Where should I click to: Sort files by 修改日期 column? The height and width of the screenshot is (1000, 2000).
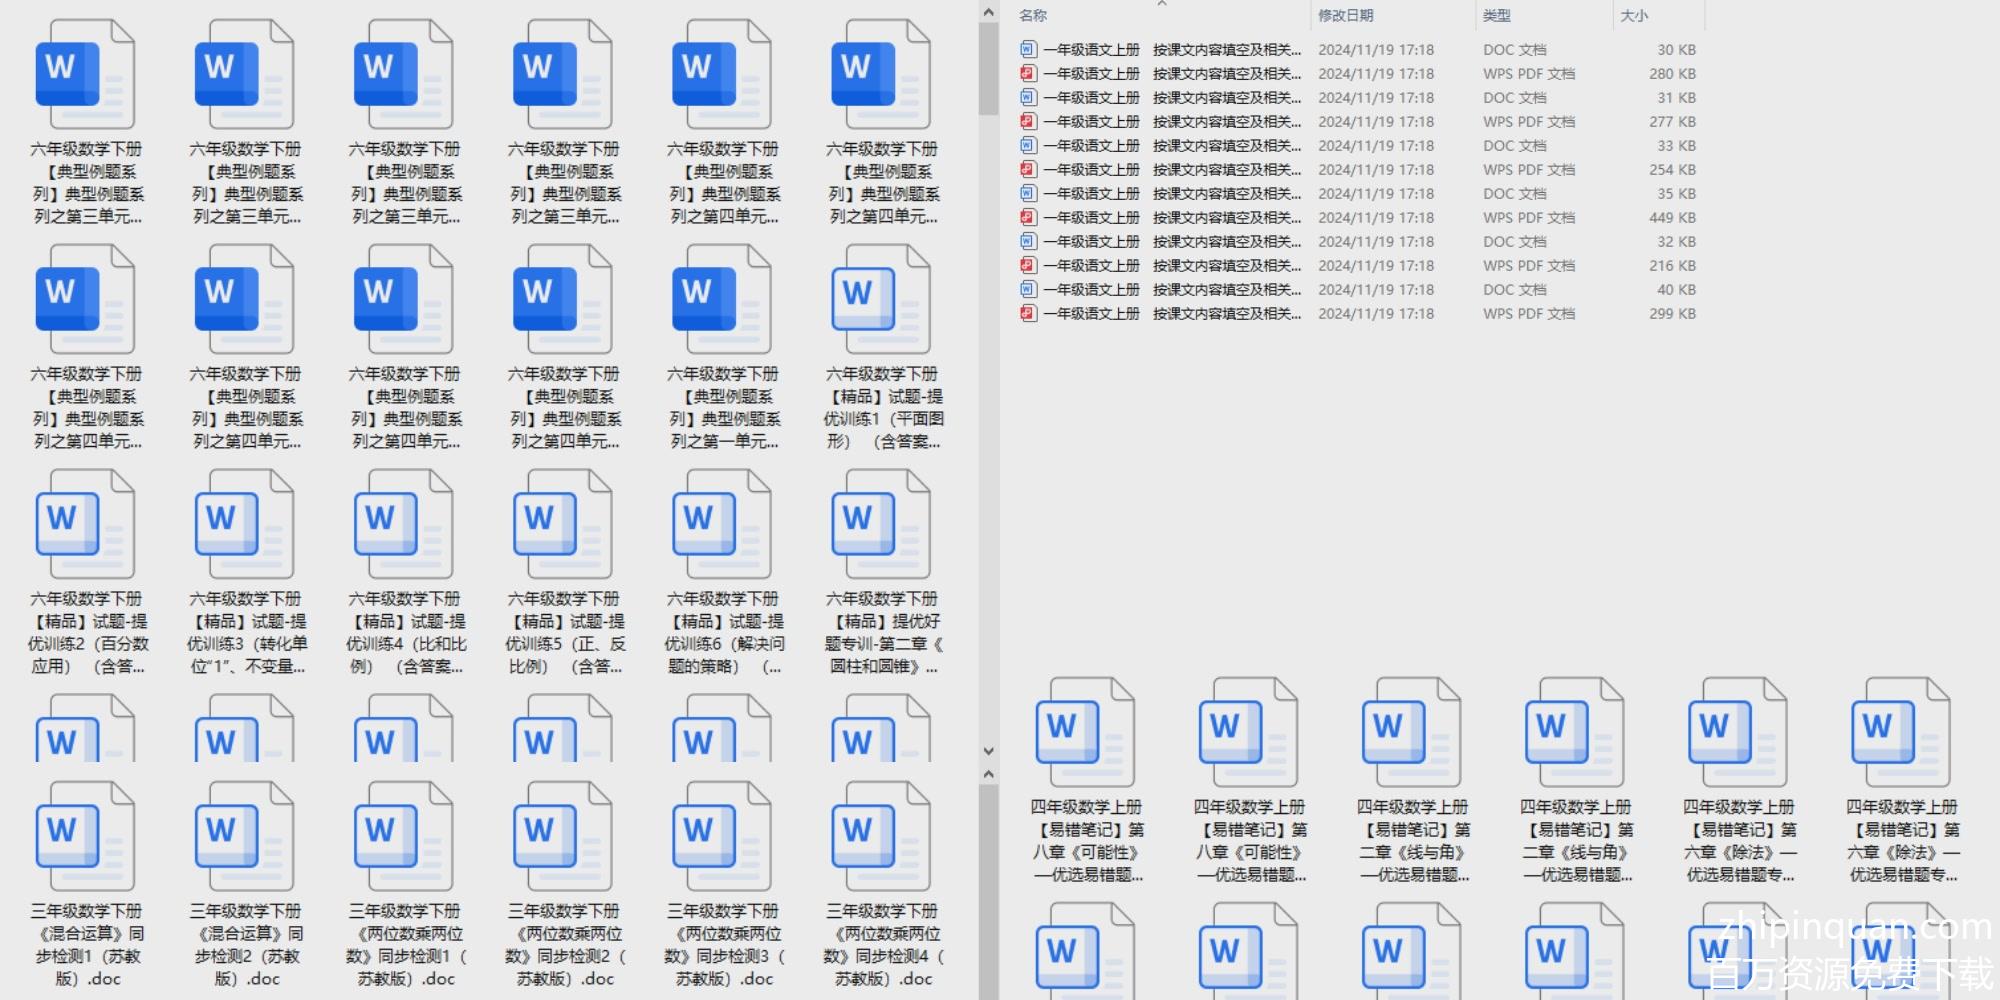click(x=1345, y=16)
